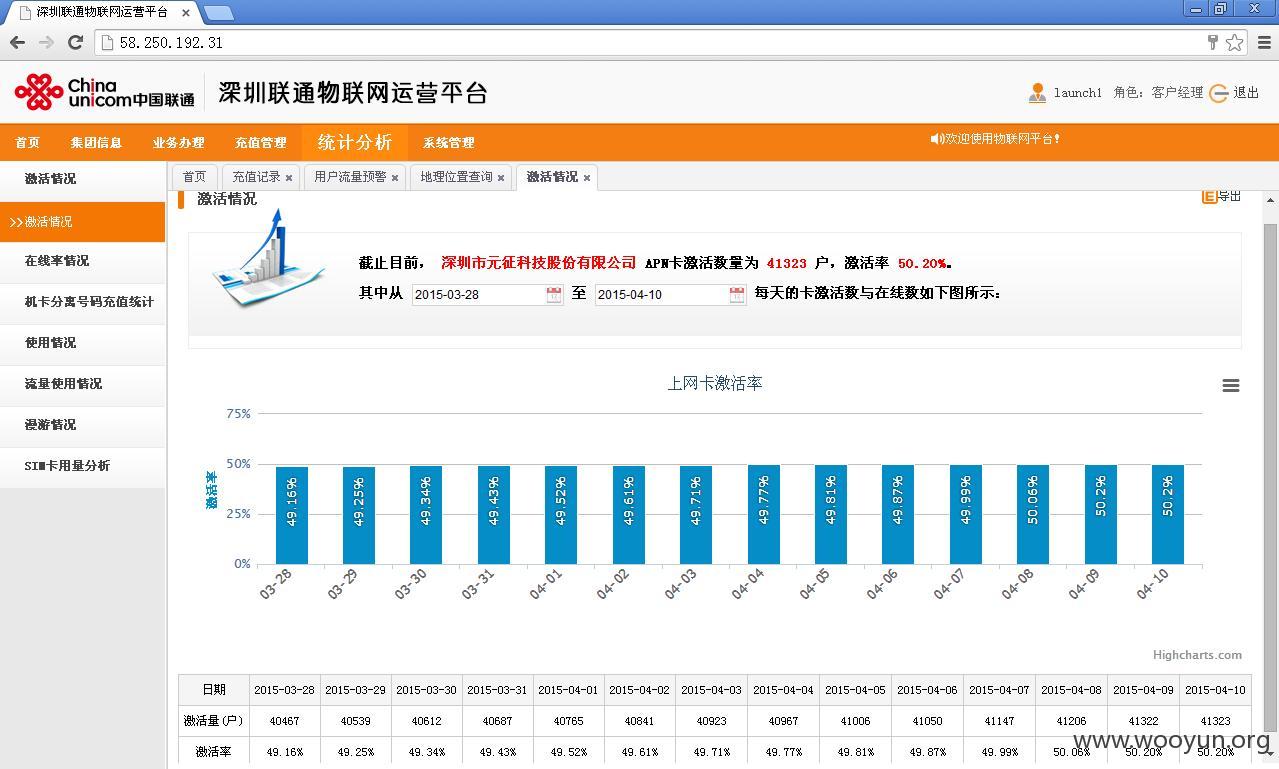Open 机卡分离号码充值统计 in the sidebar
The height and width of the screenshot is (769, 1279).
point(82,302)
